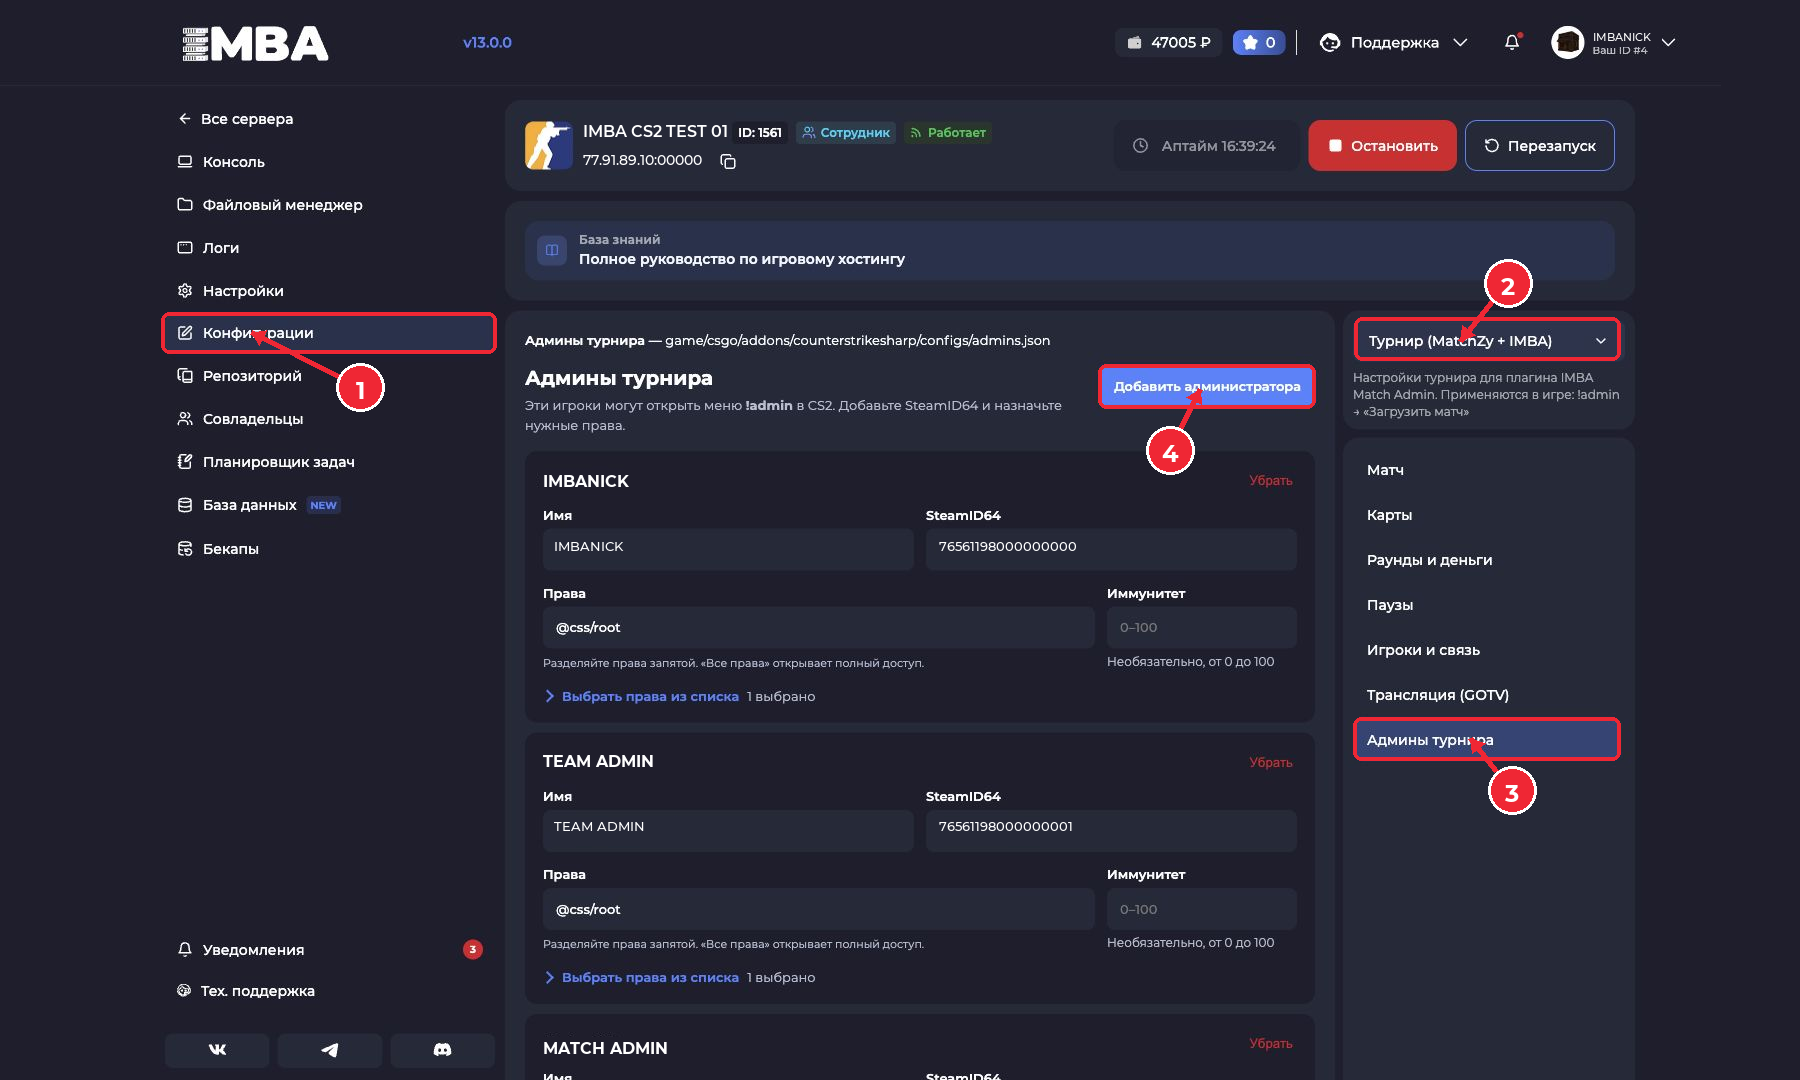Click TEAM ADMIN immunity input field
The image size is (1800, 1080).
pos(1202,909)
